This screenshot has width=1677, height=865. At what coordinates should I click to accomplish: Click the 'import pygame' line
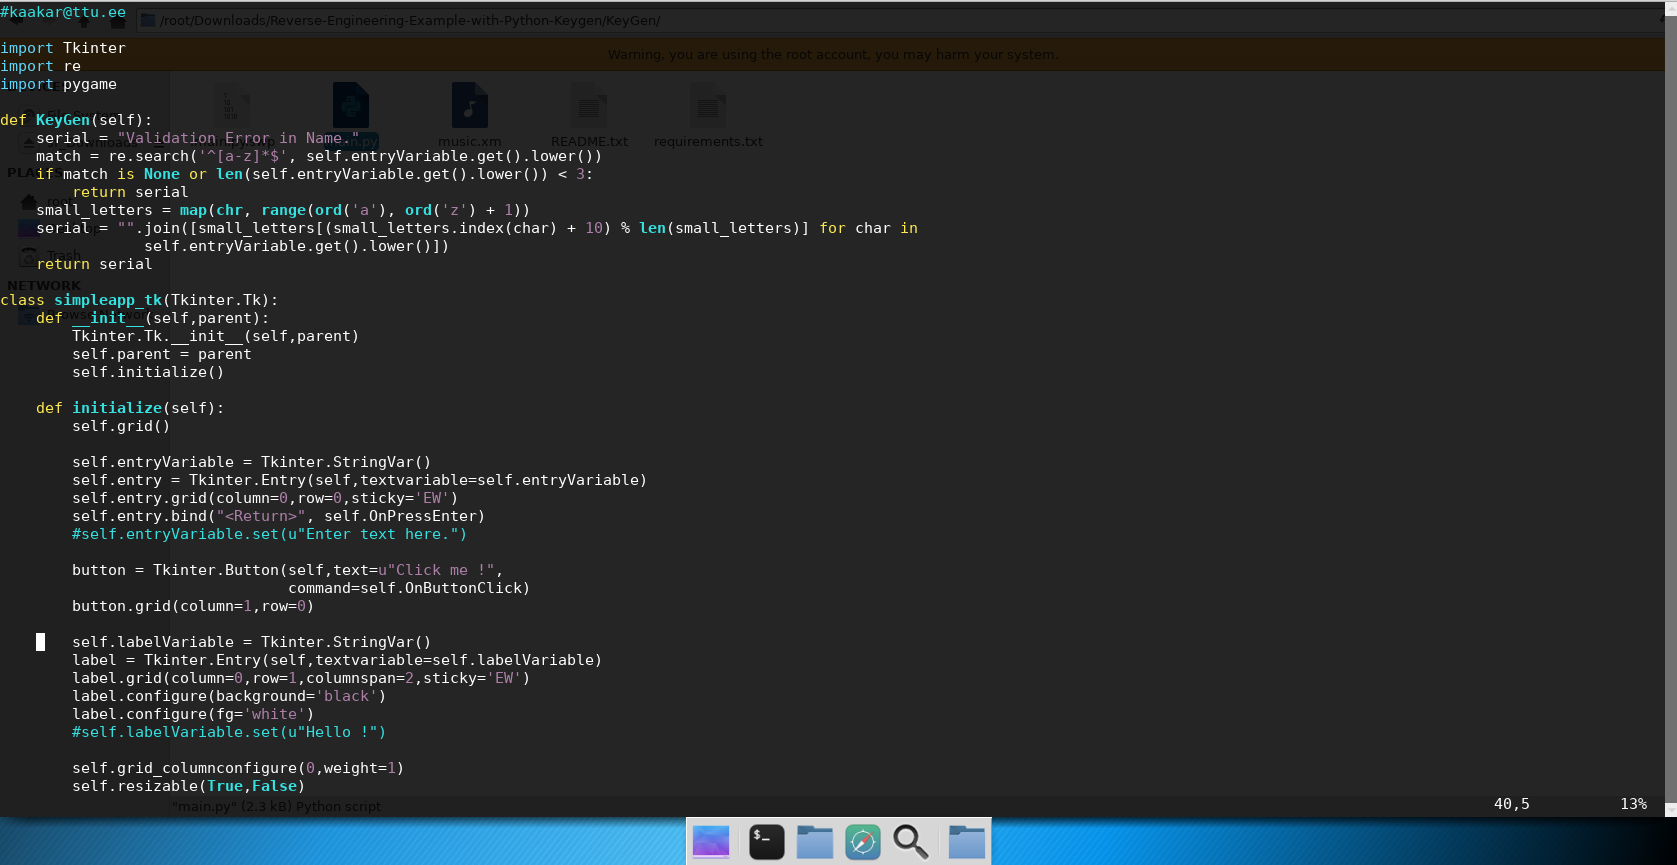click(58, 84)
